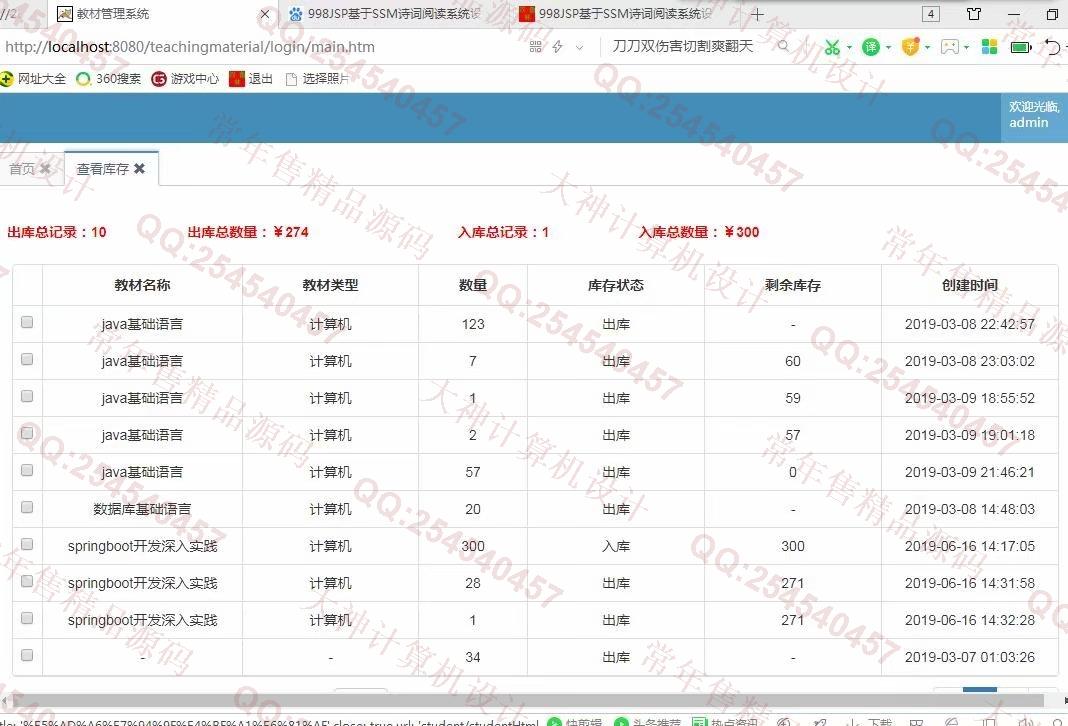
Task: Open the yellow shield wallet icon
Action: [x=909, y=47]
